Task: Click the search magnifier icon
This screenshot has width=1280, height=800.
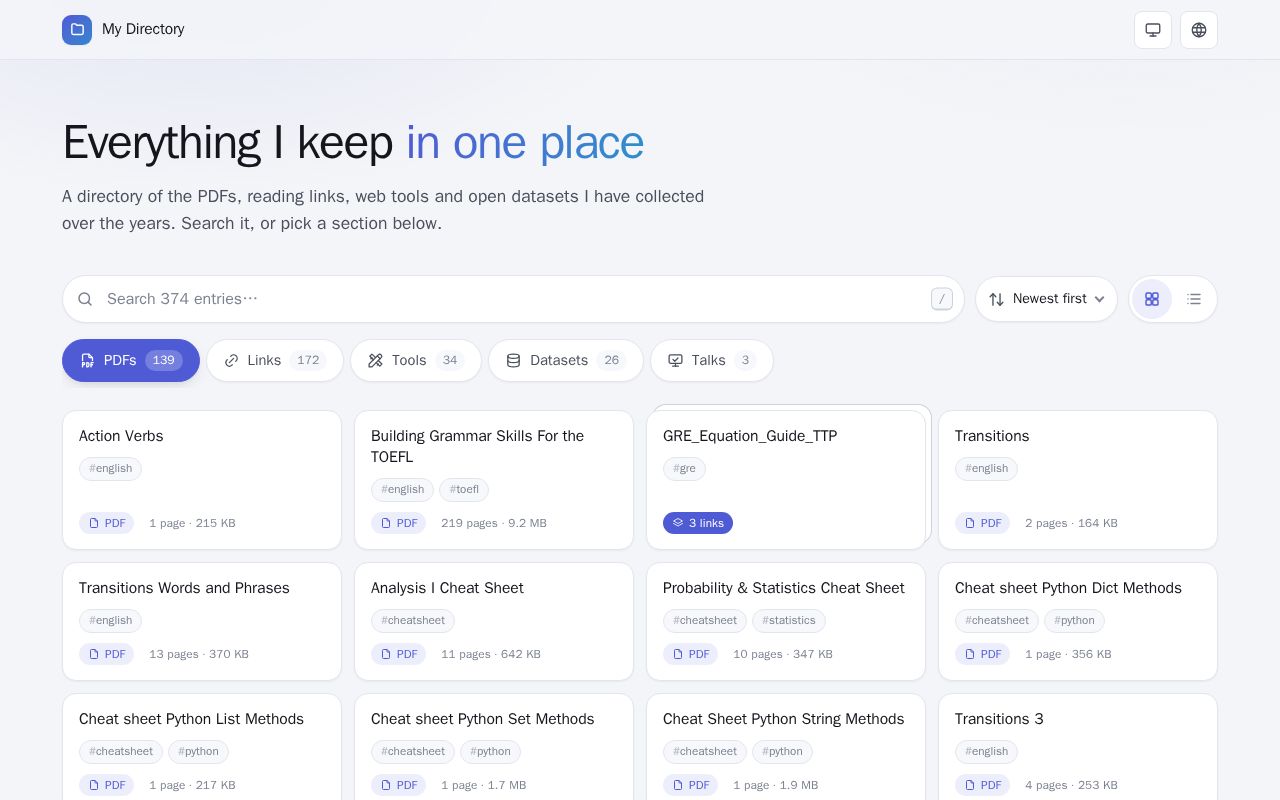Action: (85, 299)
